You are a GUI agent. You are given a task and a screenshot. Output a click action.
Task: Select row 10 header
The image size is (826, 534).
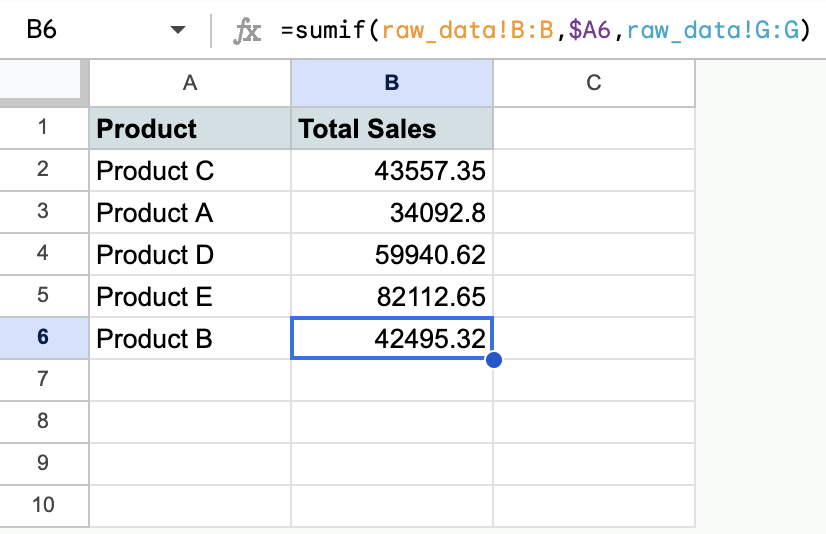tap(43, 505)
